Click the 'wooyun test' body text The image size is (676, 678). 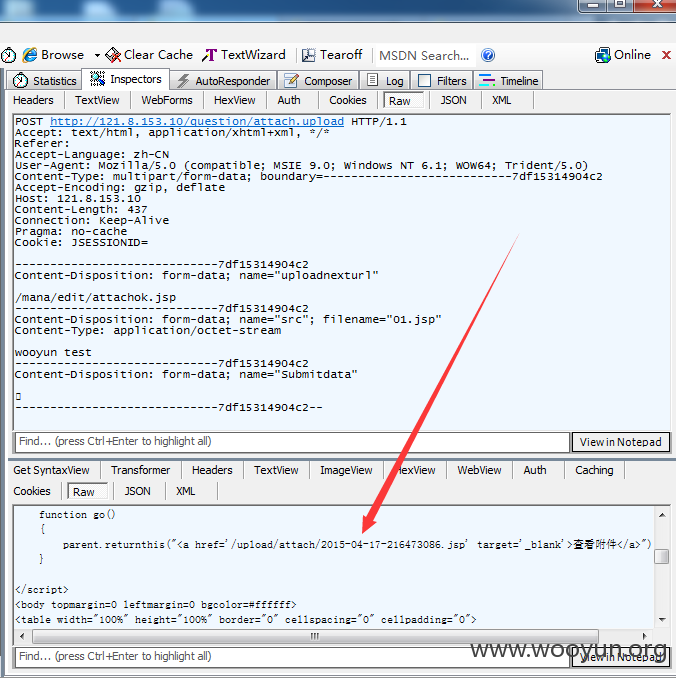(x=53, y=352)
